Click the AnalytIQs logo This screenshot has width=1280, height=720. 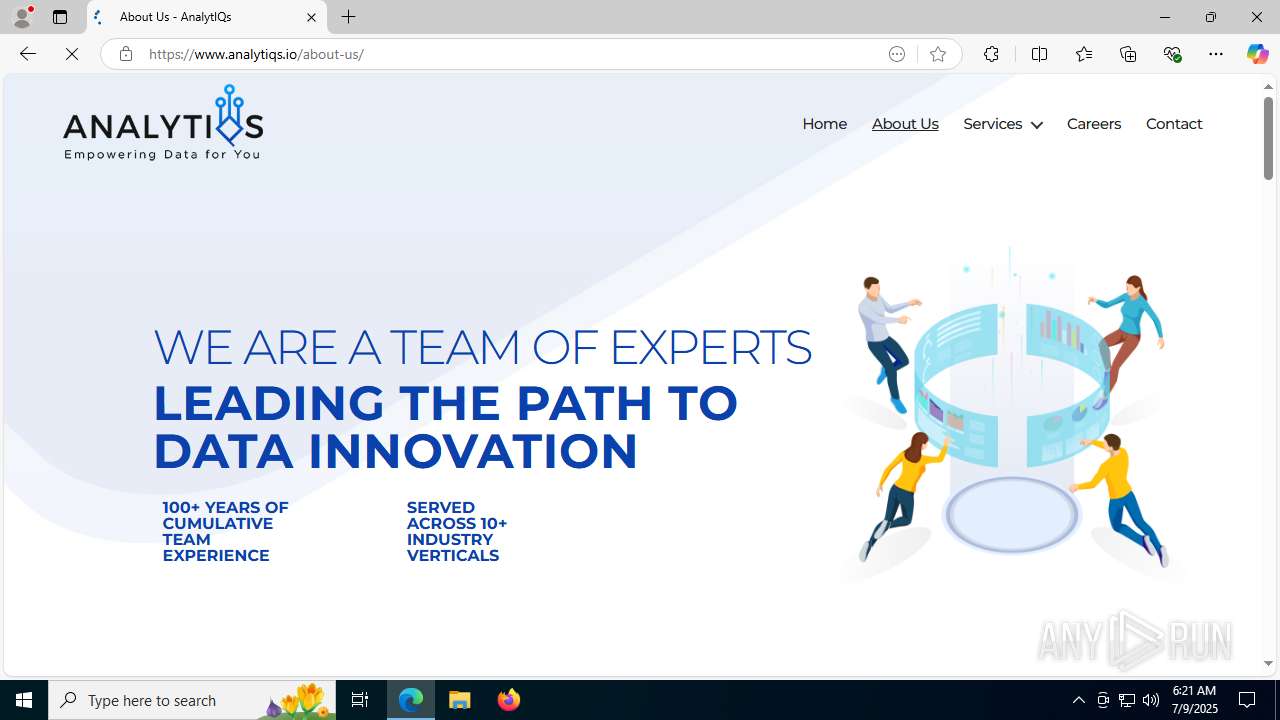click(163, 122)
